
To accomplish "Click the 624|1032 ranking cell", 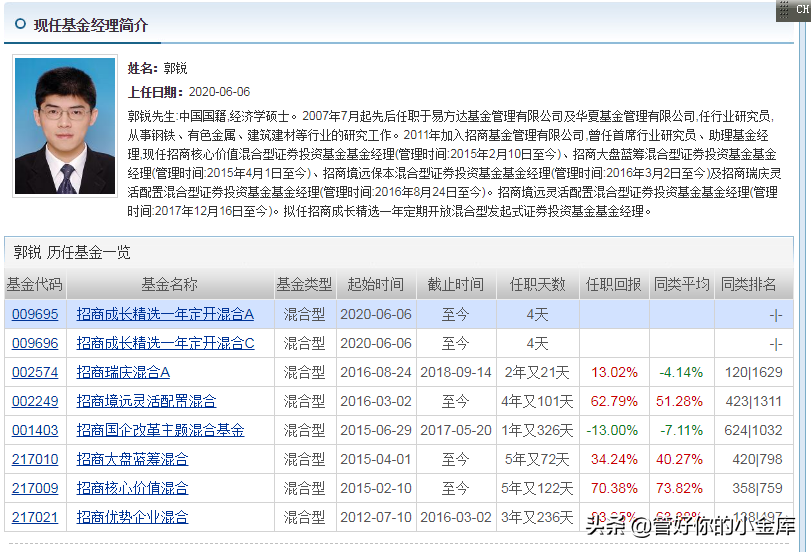I will click(754, 430).
